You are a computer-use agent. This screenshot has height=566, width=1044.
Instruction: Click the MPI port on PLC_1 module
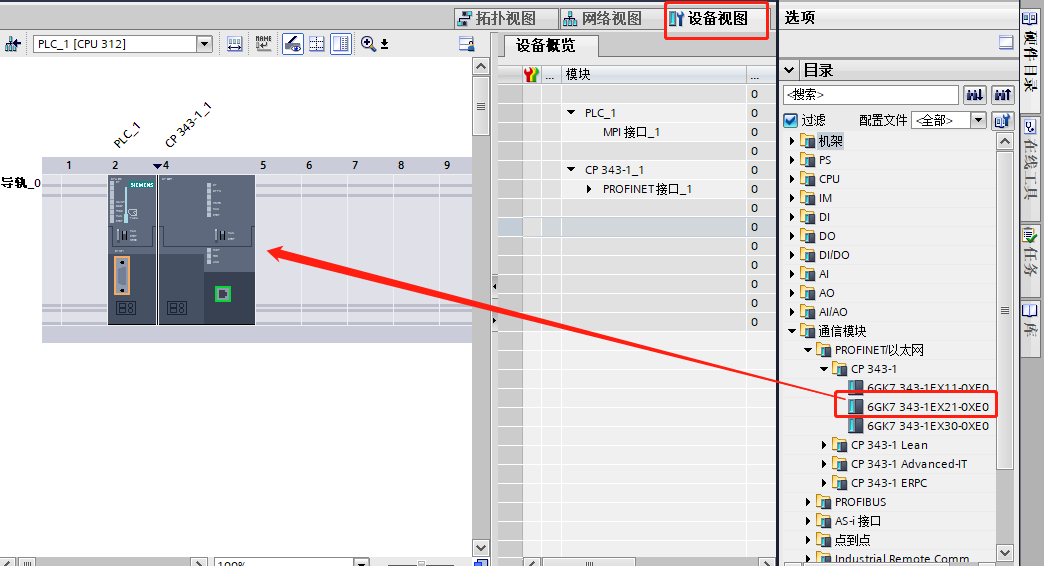click(122, 275)
